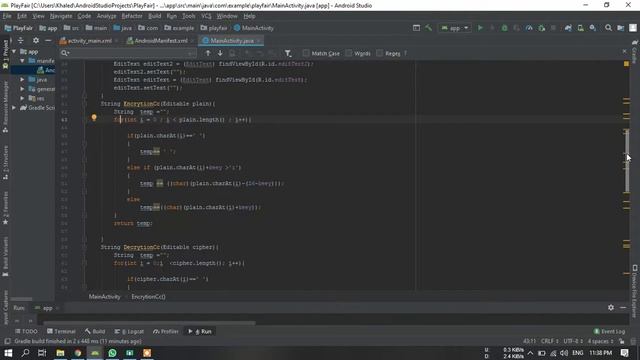
Task: Start debugging with the green bug icon
Action: tap(504, 28)
